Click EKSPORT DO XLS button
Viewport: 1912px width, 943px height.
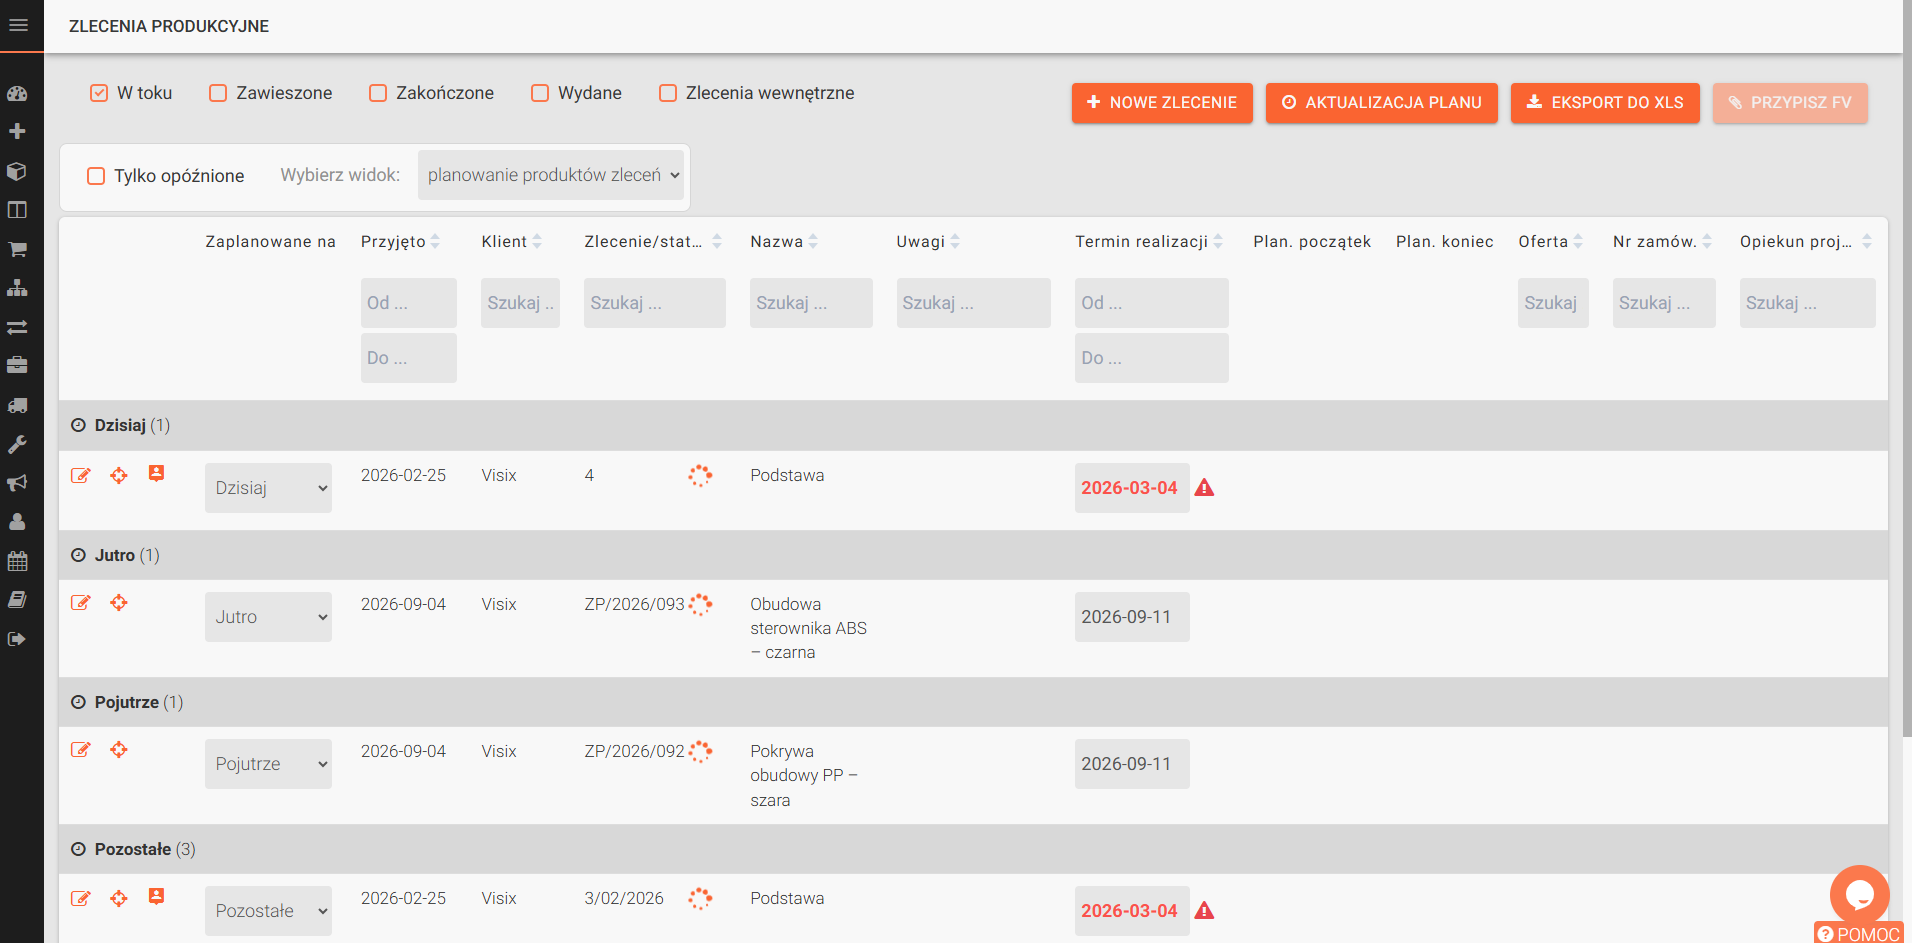(x=1605, y=103)
